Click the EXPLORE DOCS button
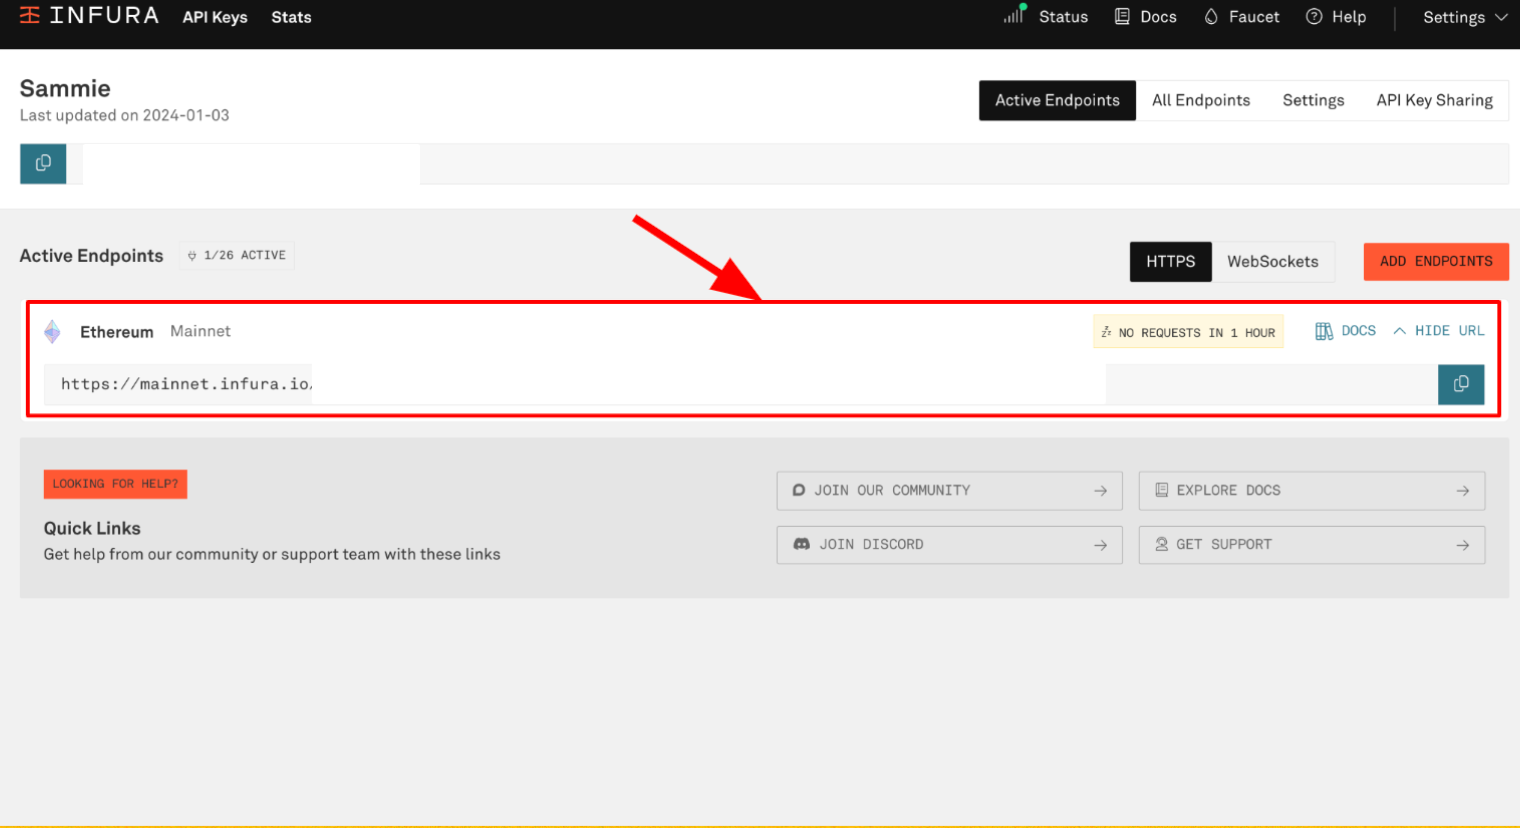This screenshot has width=1520, height=828. (x=1311, y=491)
